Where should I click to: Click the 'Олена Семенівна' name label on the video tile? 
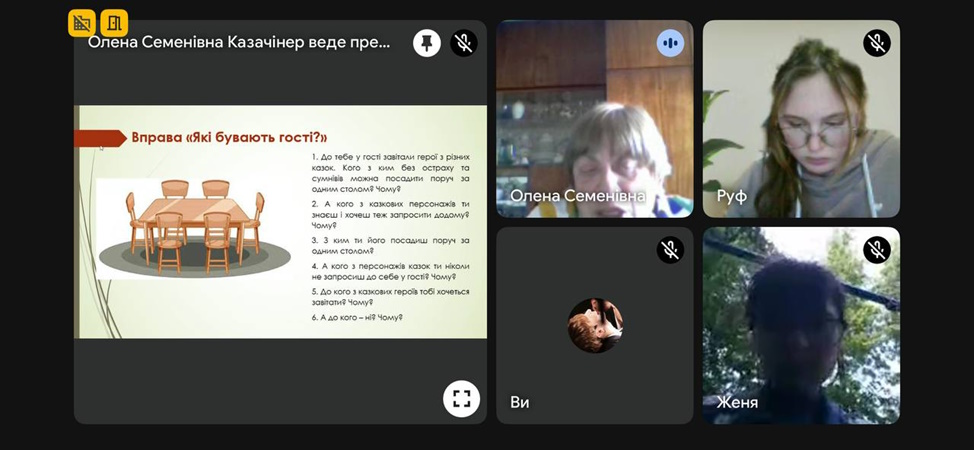[577, 196]
